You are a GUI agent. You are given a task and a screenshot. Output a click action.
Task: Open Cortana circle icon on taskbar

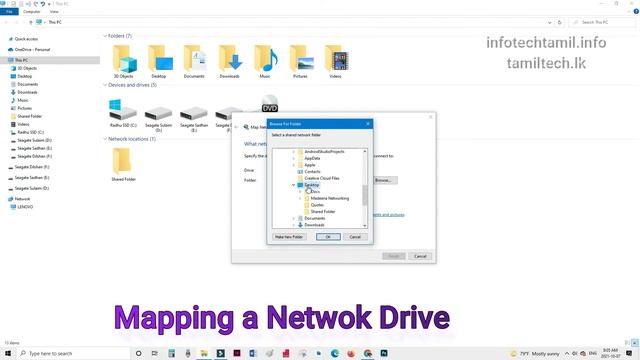pyautogui.click(x=138, y=353)
